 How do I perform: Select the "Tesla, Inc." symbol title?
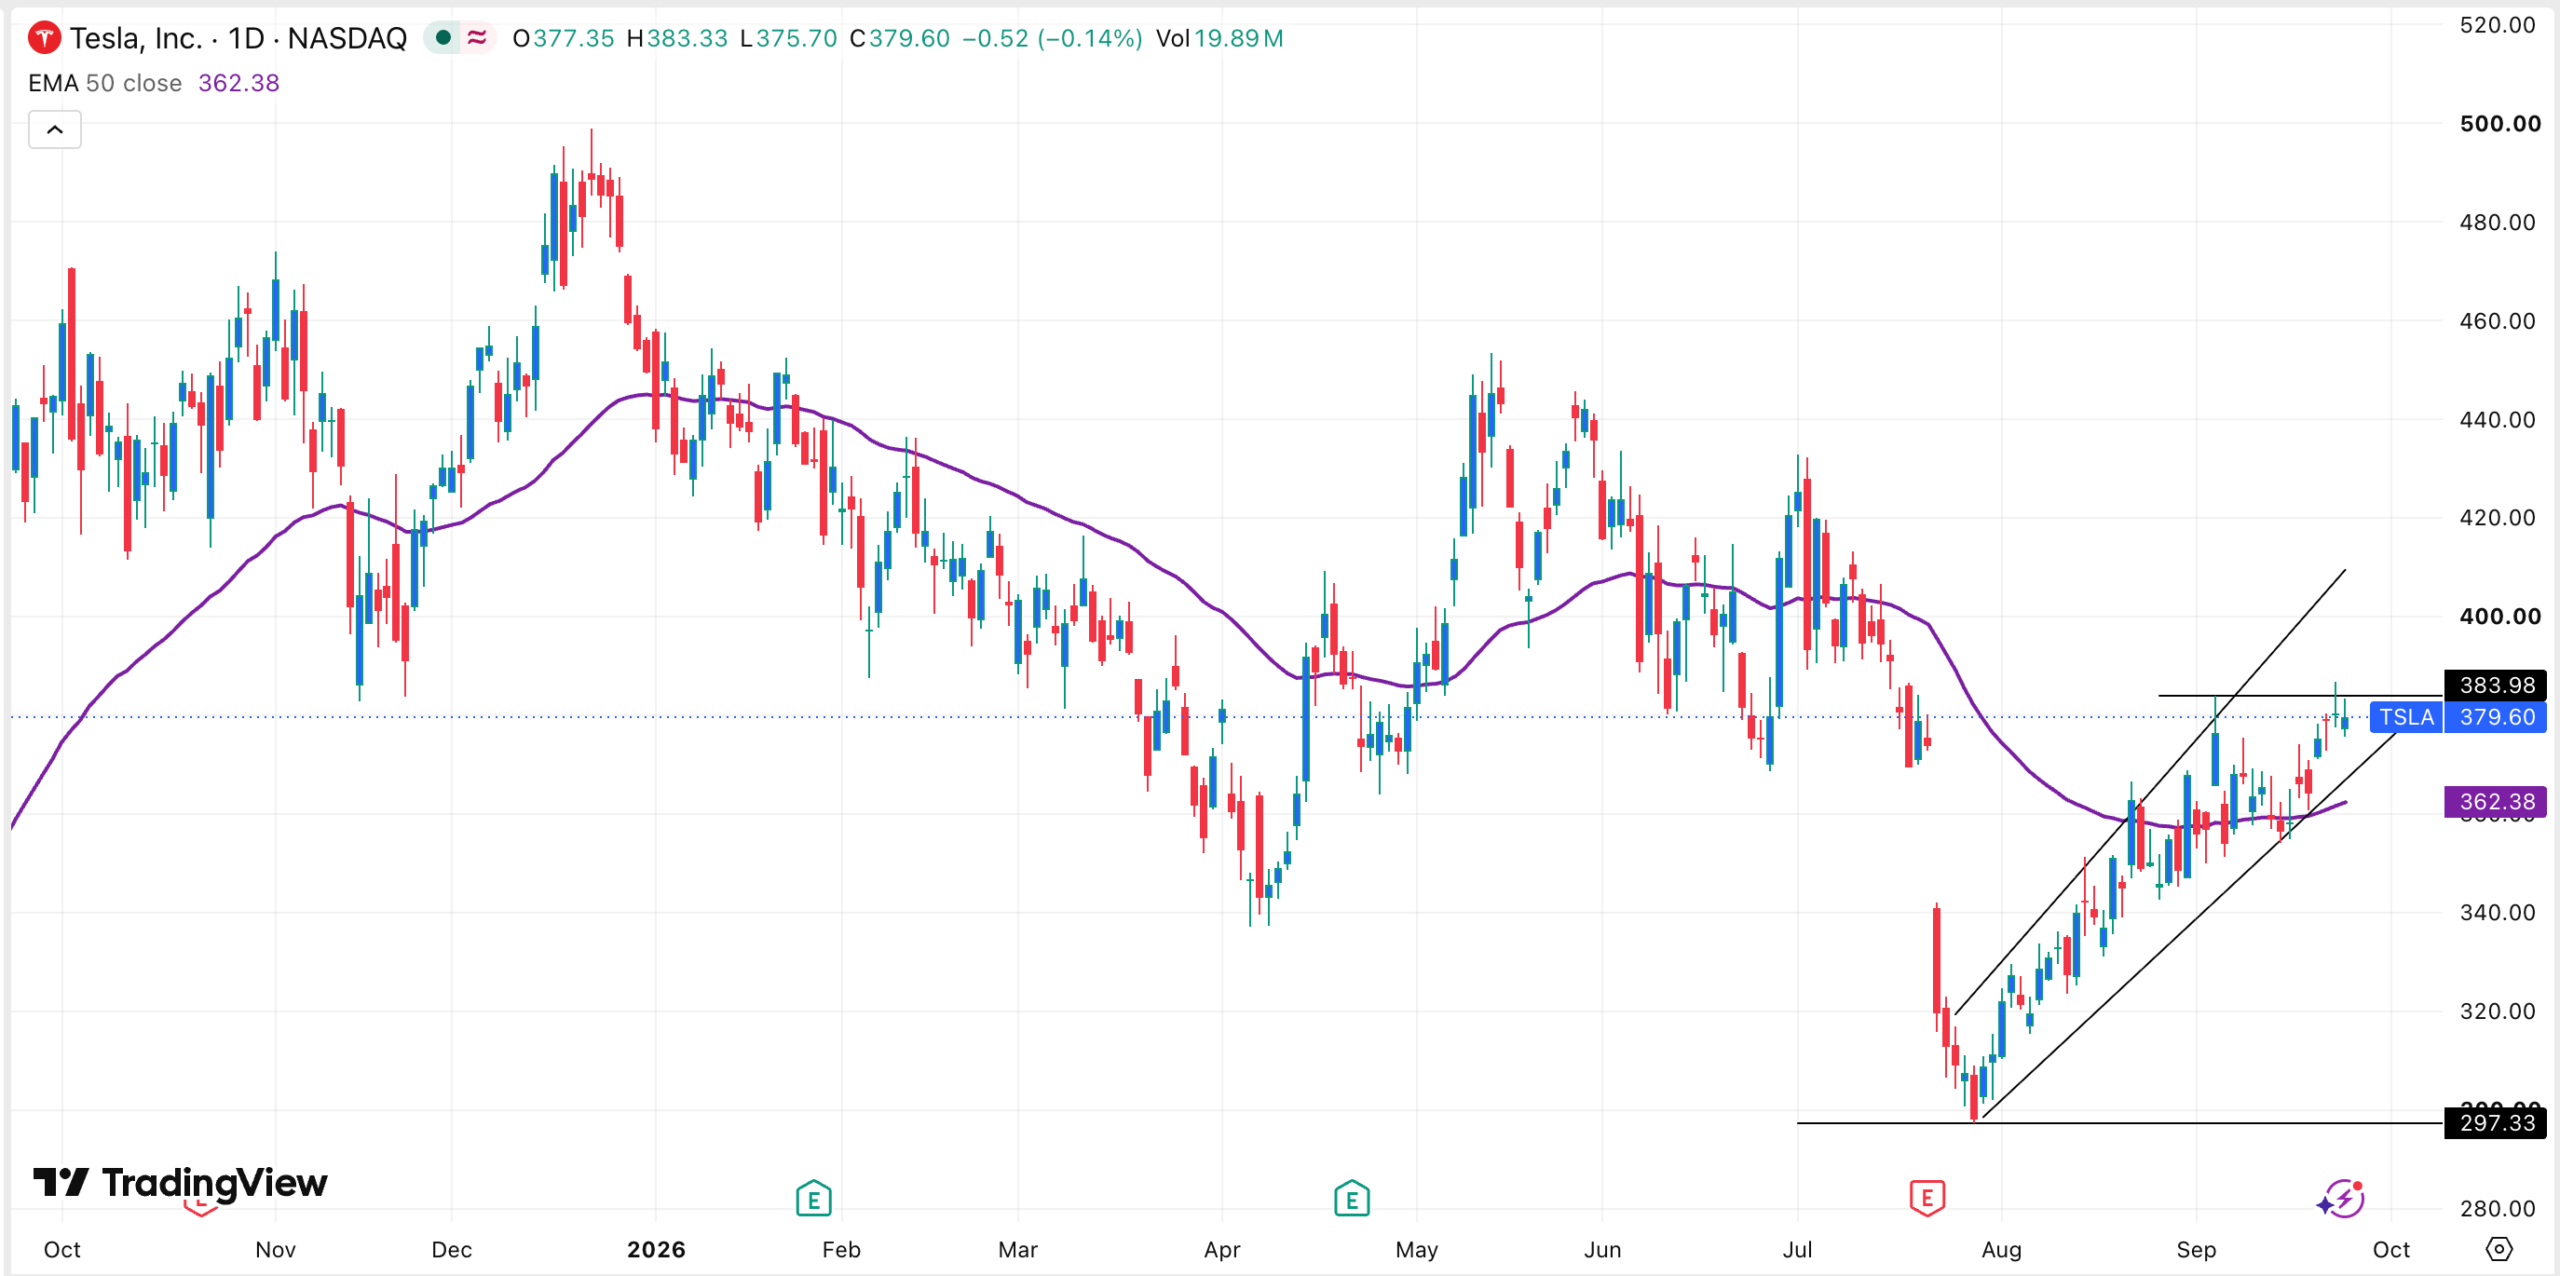(136, 38)
